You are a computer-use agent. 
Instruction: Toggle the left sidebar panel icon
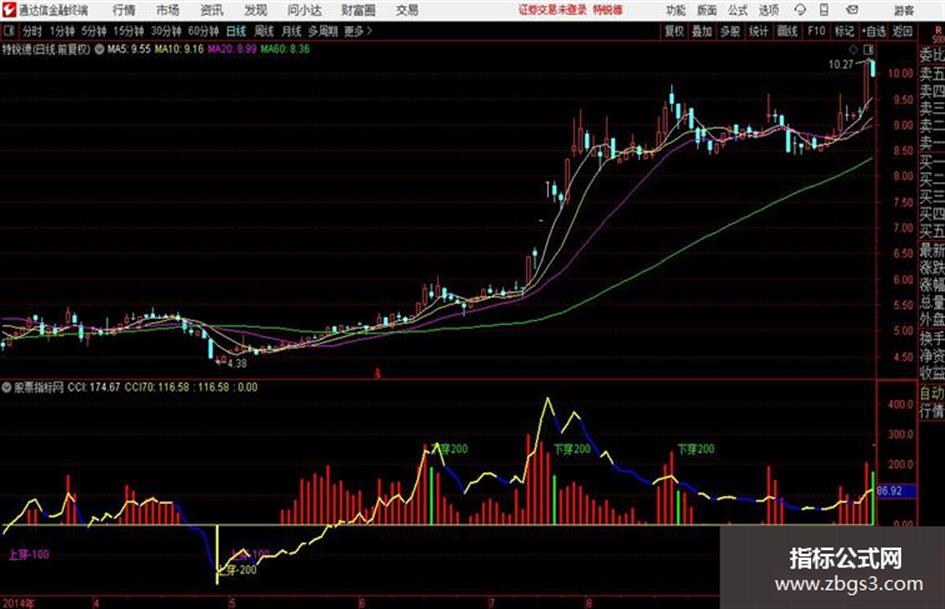[x=8, y=31]
